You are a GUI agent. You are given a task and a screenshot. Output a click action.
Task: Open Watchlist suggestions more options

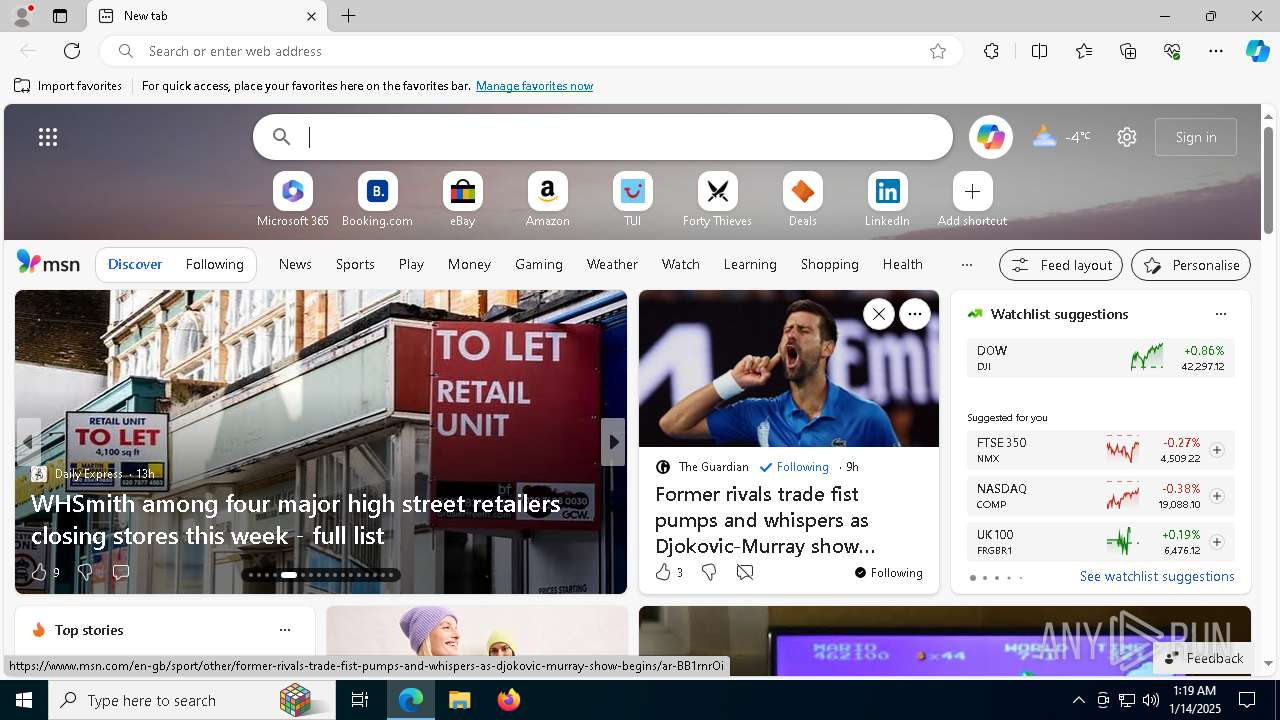pos(1220,314)
